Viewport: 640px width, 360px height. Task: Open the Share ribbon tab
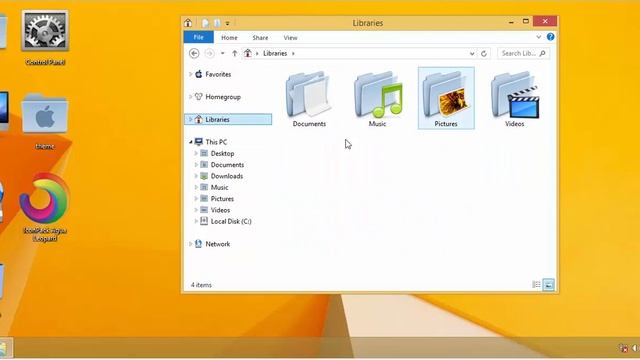point(260,38)
